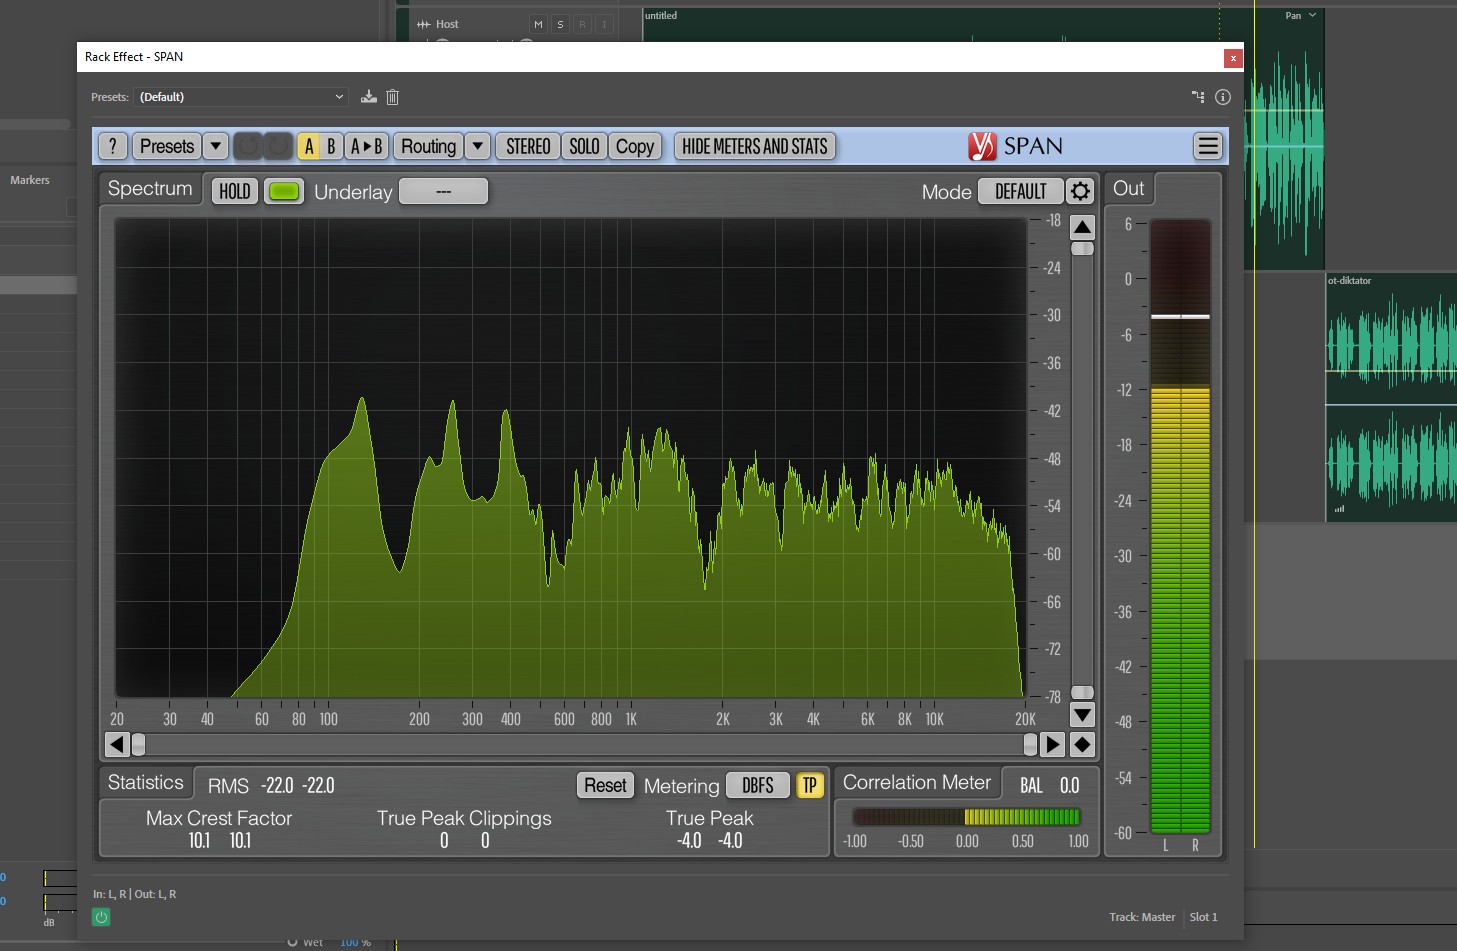Click the diamond reset zoom button
This screenshot has height=951, width=1457.
(1082, 745)
